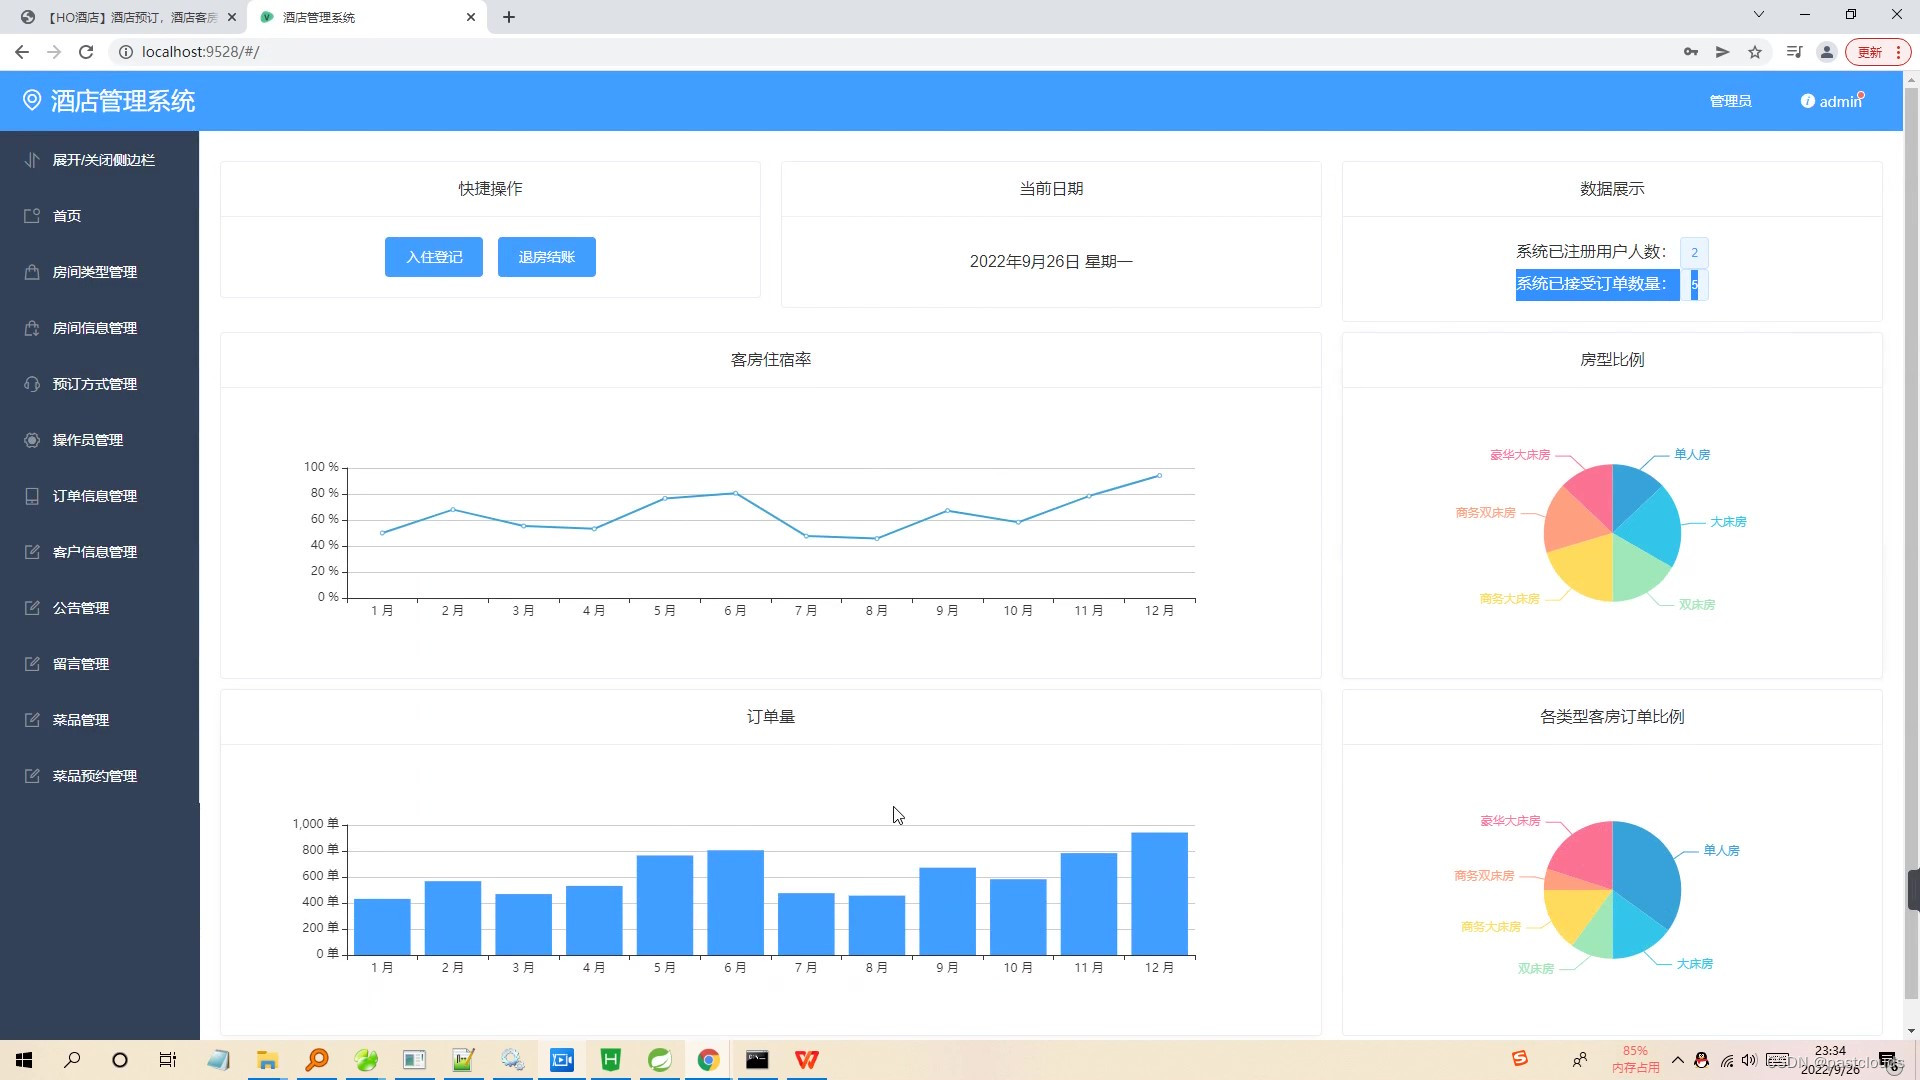Click the 12月 bar in 订单量 chart

1159,893
